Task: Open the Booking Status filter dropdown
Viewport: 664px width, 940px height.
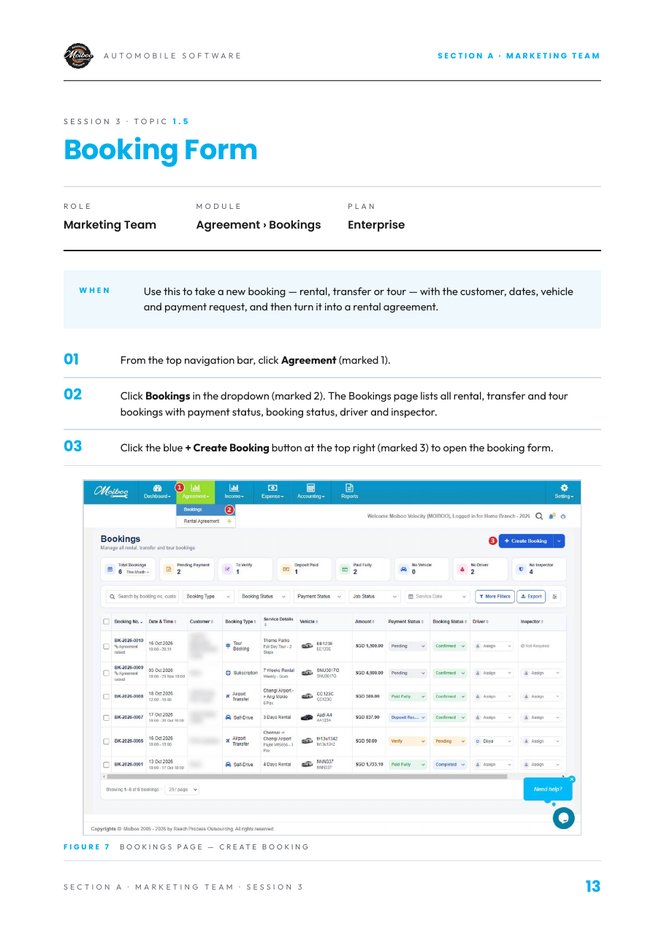Action: [264, 596]
